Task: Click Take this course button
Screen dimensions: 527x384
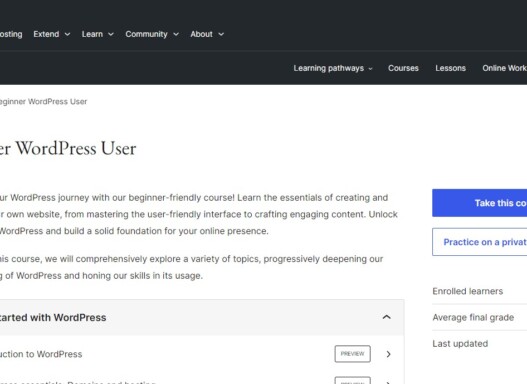Action: pyautogui.click(x=480, y=203)
